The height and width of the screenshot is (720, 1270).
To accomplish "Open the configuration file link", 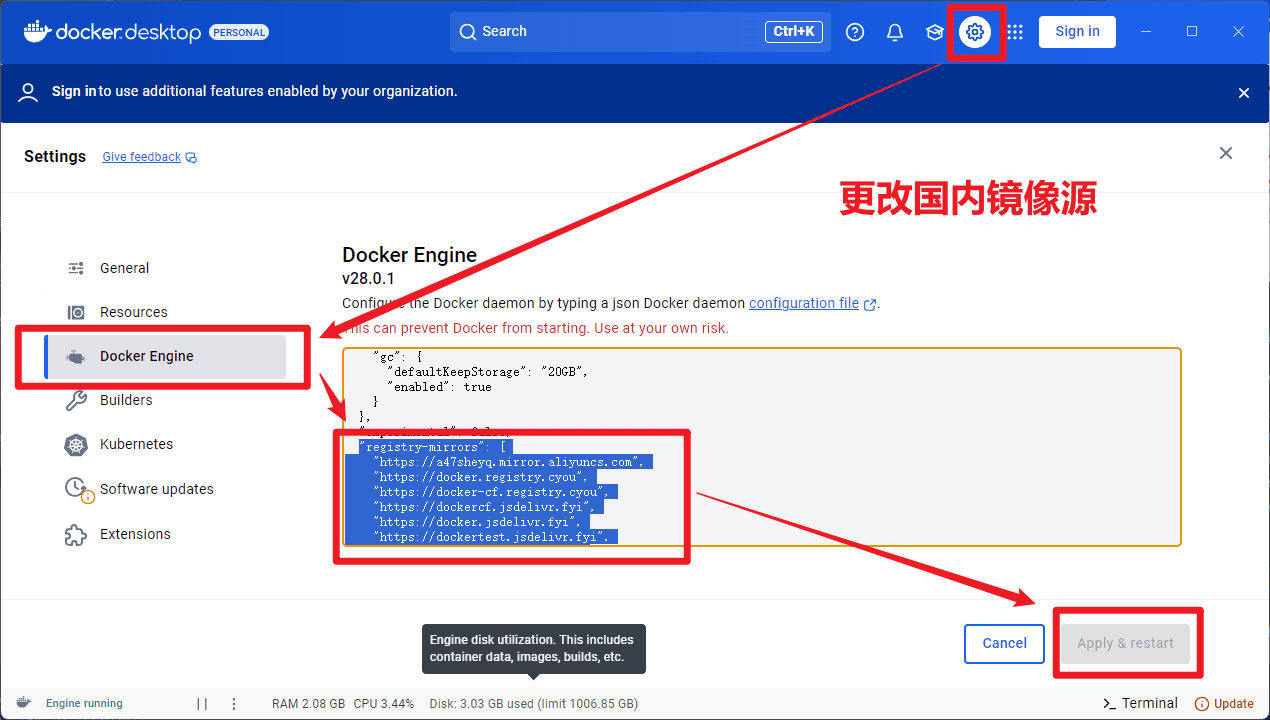I will [x=804, y=303].
